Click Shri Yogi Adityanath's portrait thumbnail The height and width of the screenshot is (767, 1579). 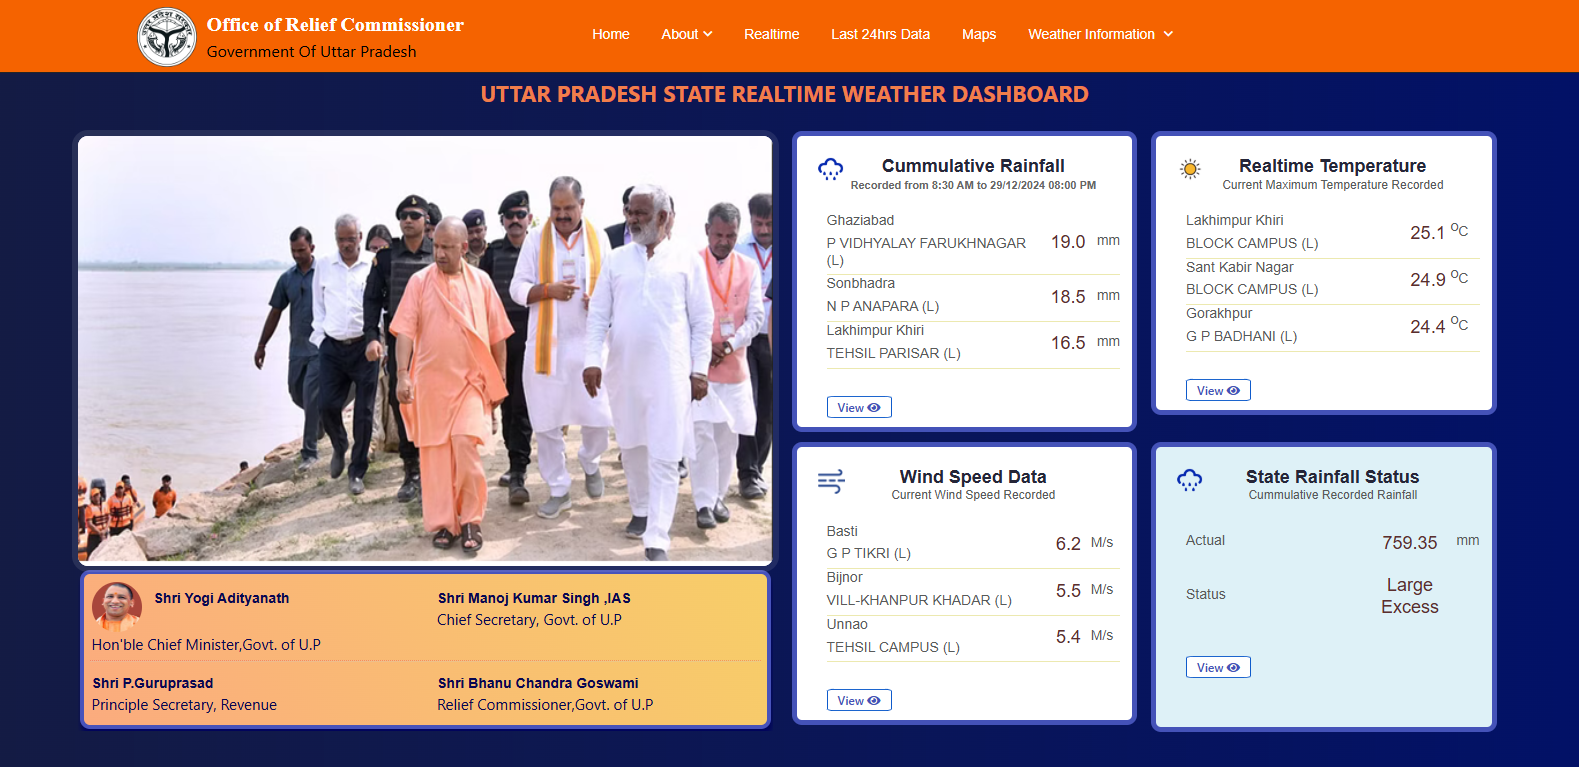point(117,606)
